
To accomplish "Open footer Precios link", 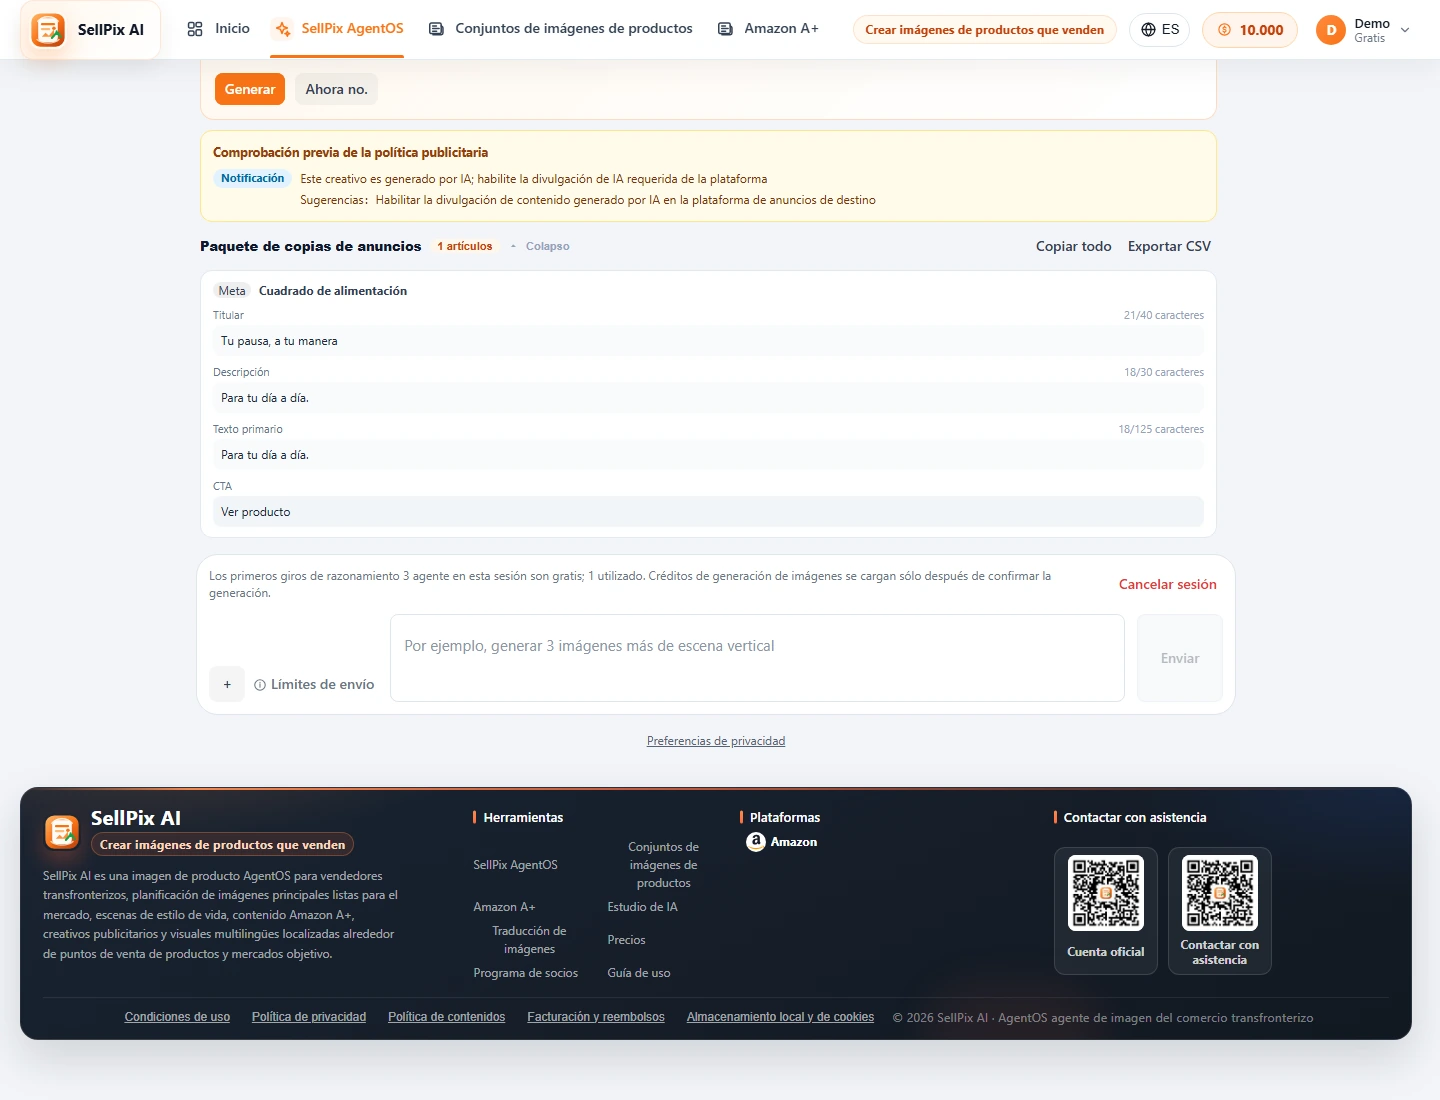I will pos(626,940).
